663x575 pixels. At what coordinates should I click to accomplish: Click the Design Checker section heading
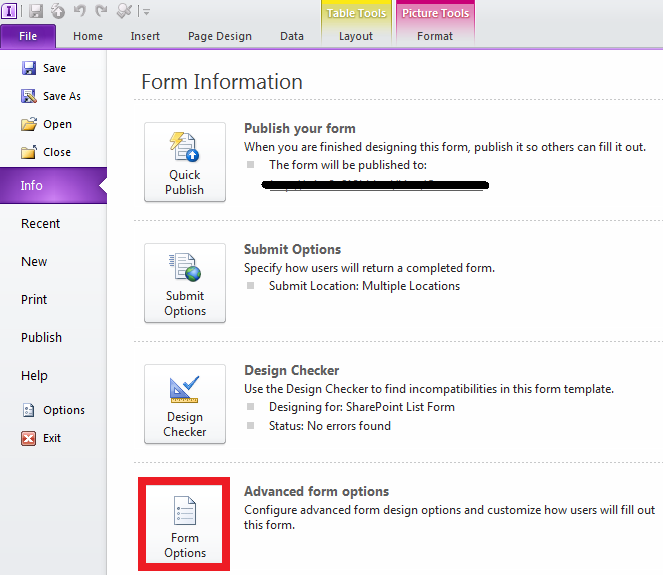click(291, 370)
